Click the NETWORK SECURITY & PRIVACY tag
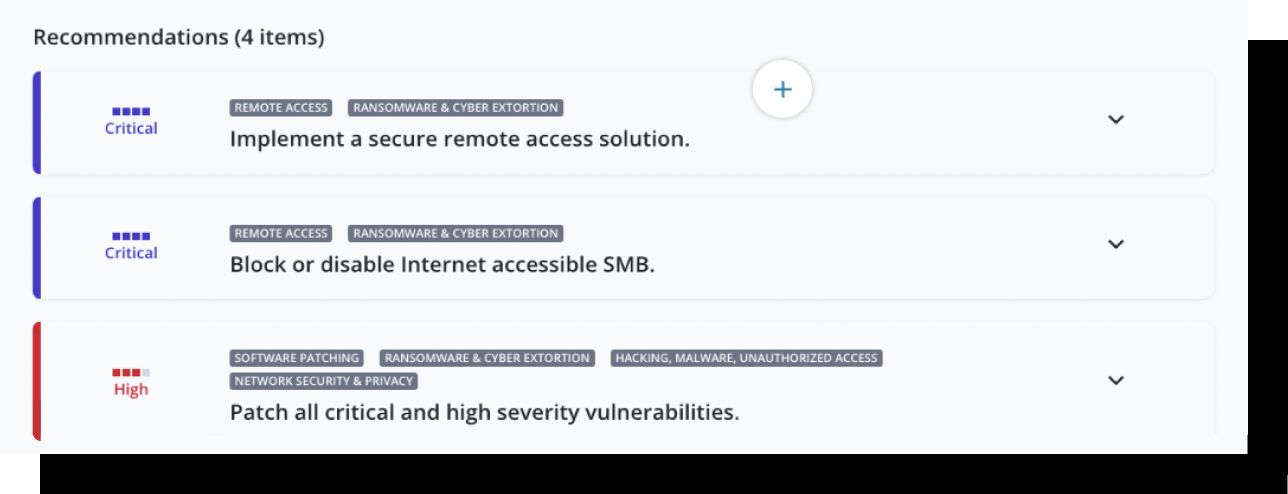This screenshot has height=494, width=1288. (x=324, y=381)
